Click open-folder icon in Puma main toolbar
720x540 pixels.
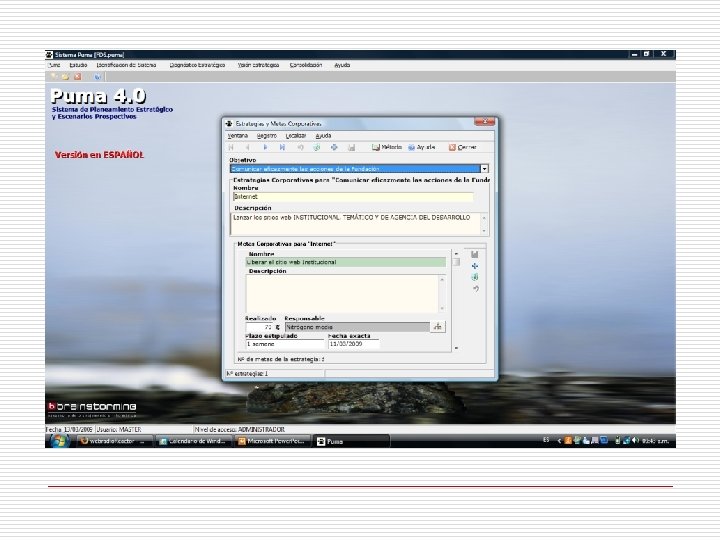66,77
